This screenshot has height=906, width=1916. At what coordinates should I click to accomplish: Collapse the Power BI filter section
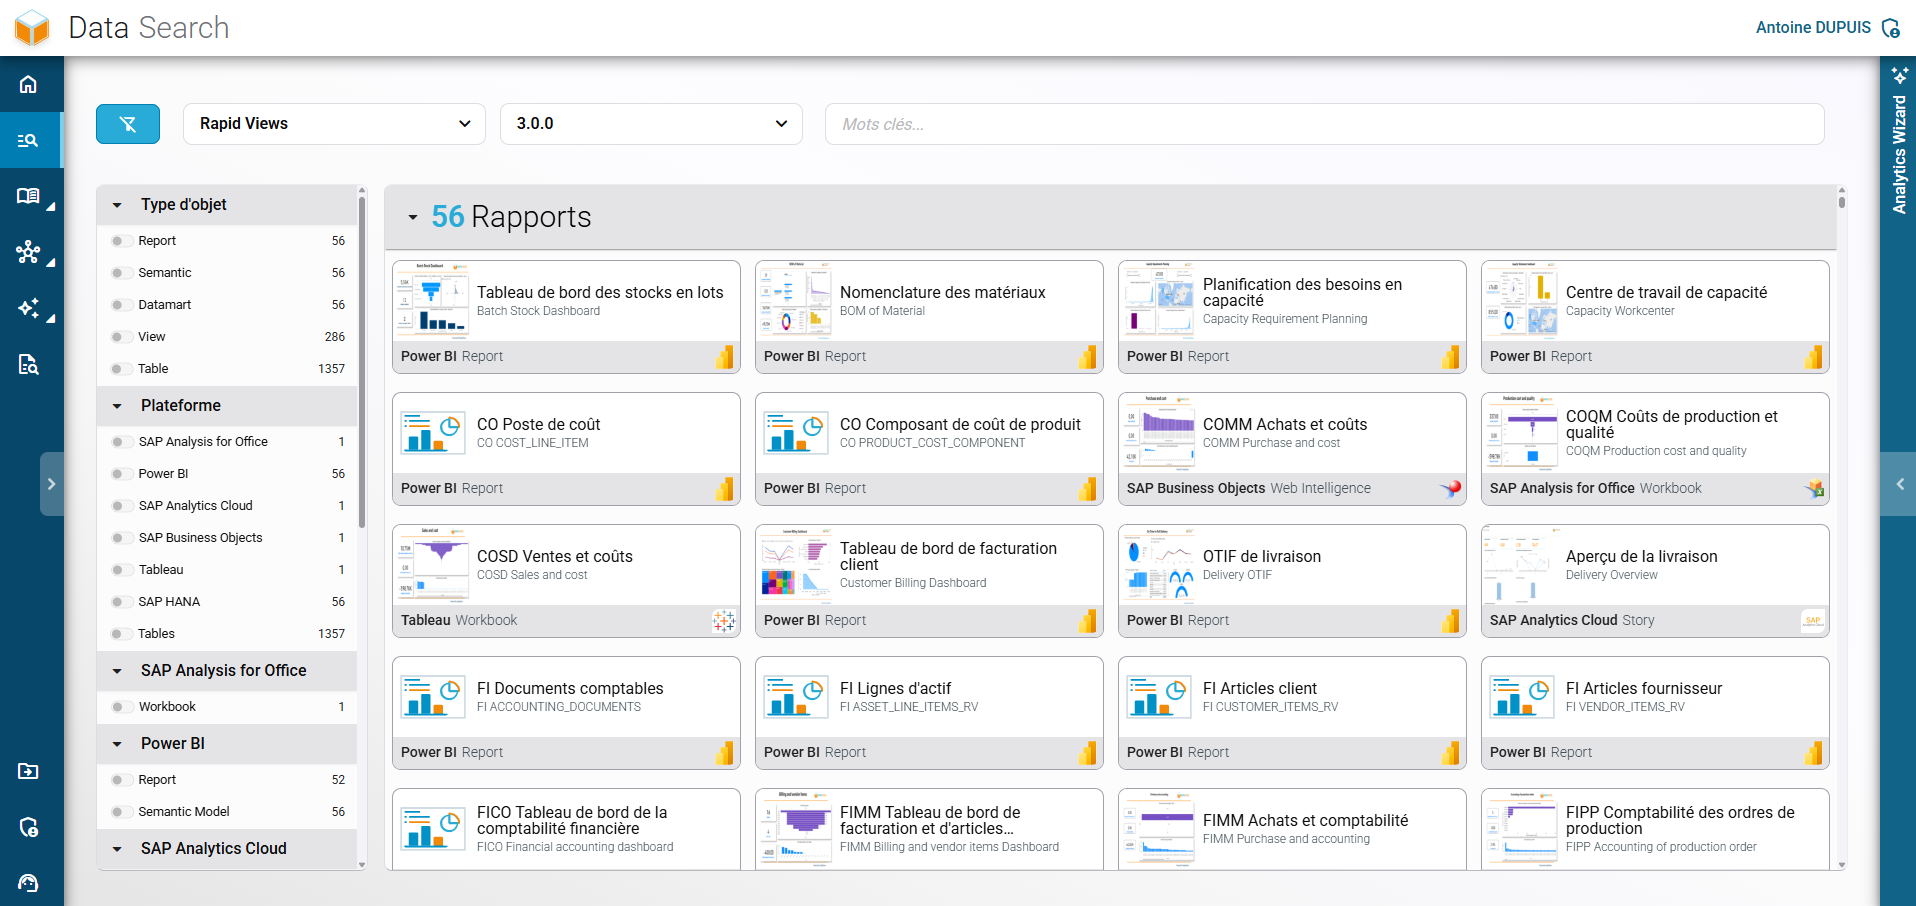pyautogui.click(x=117, y=744)
